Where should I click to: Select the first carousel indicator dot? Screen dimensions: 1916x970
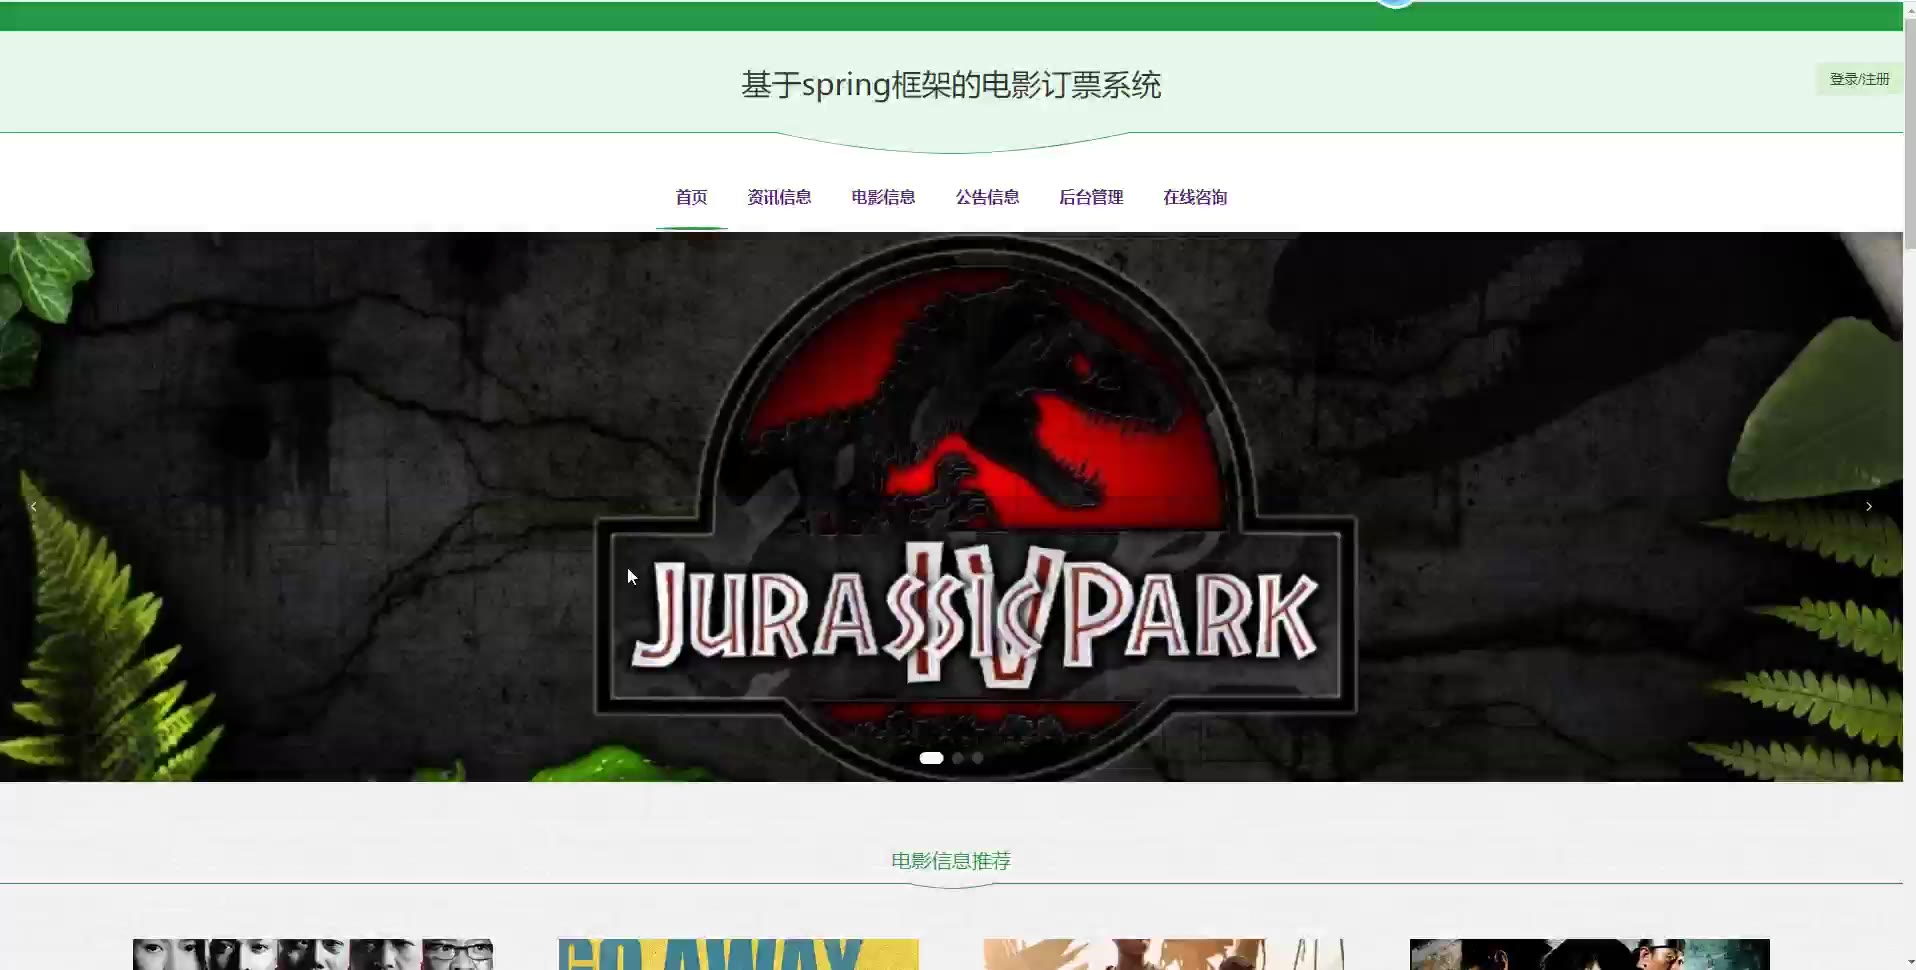931,758
